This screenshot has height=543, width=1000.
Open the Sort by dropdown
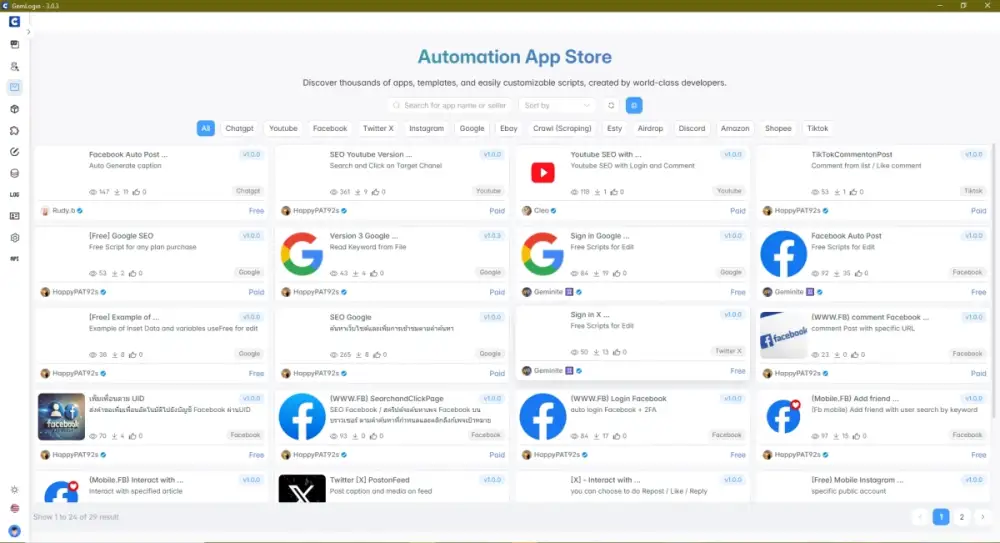tap(557, 105)
